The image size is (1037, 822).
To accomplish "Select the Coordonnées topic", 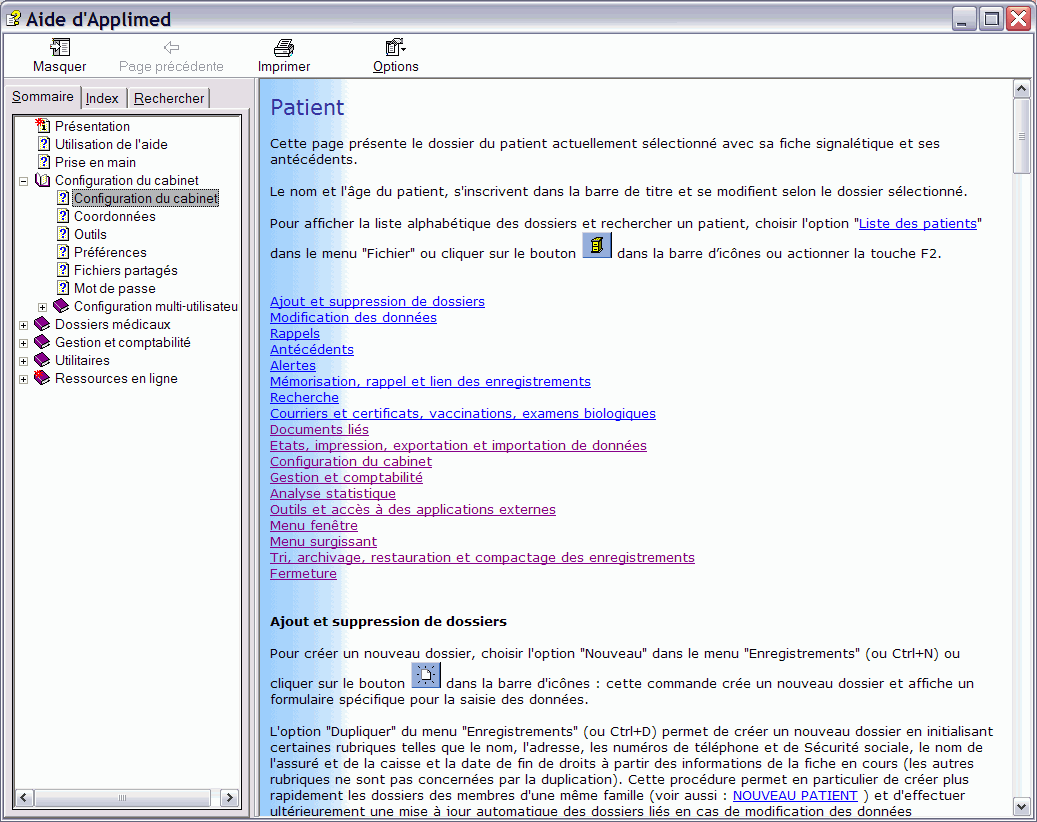I will click(x=114, y=216).
